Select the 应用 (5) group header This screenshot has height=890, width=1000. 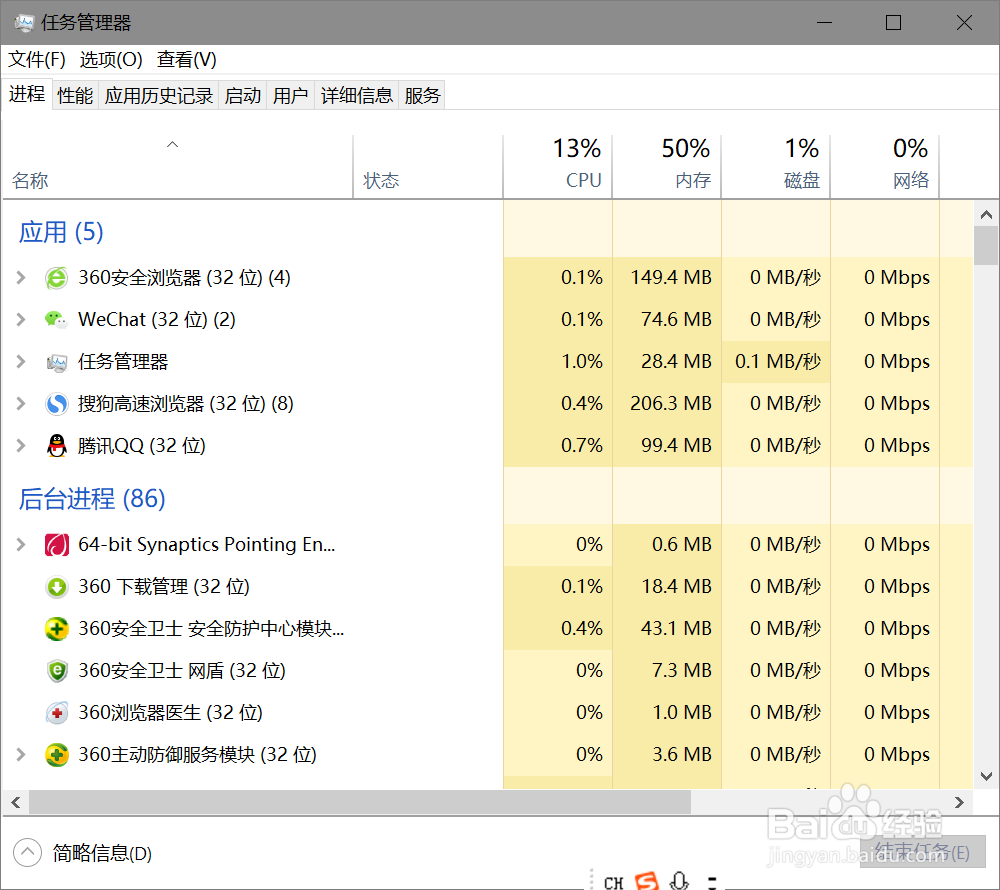click(x=61, y=232)
